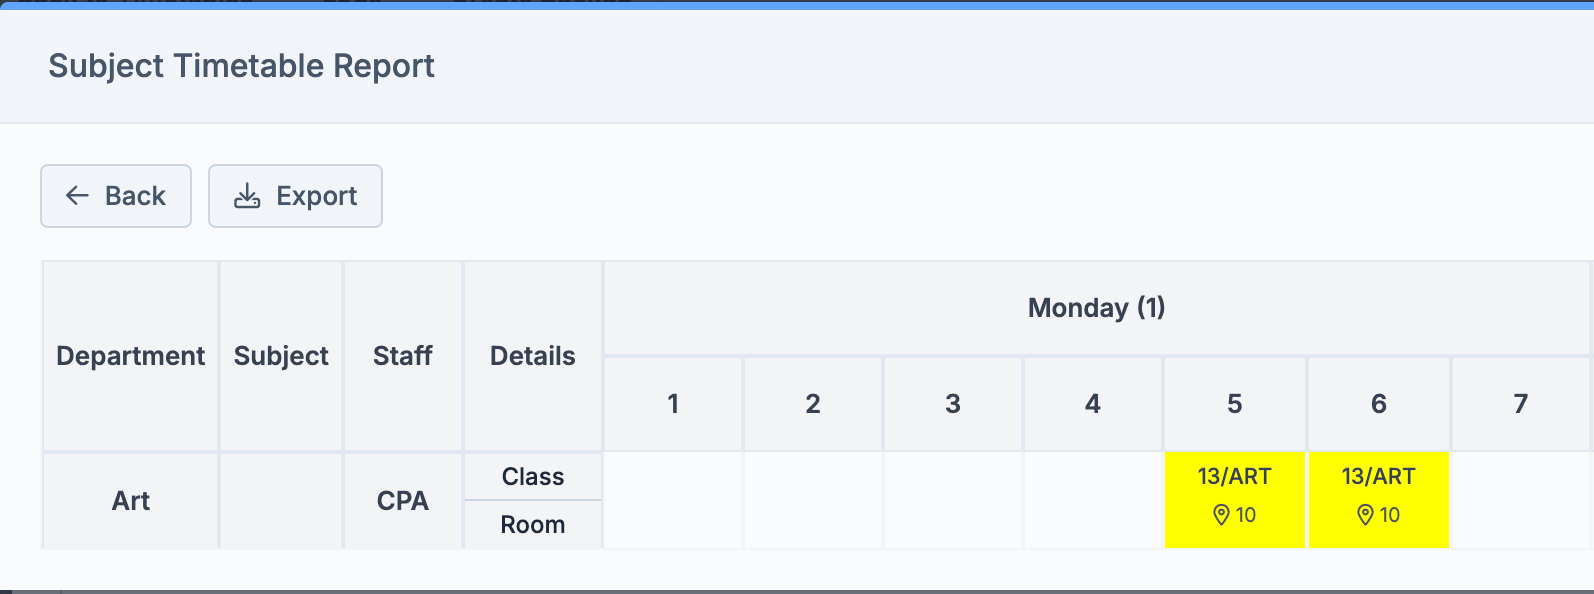Screen dimensions: 1594x594
Task: Click the export download icon
Action: (x=247, y=196)
